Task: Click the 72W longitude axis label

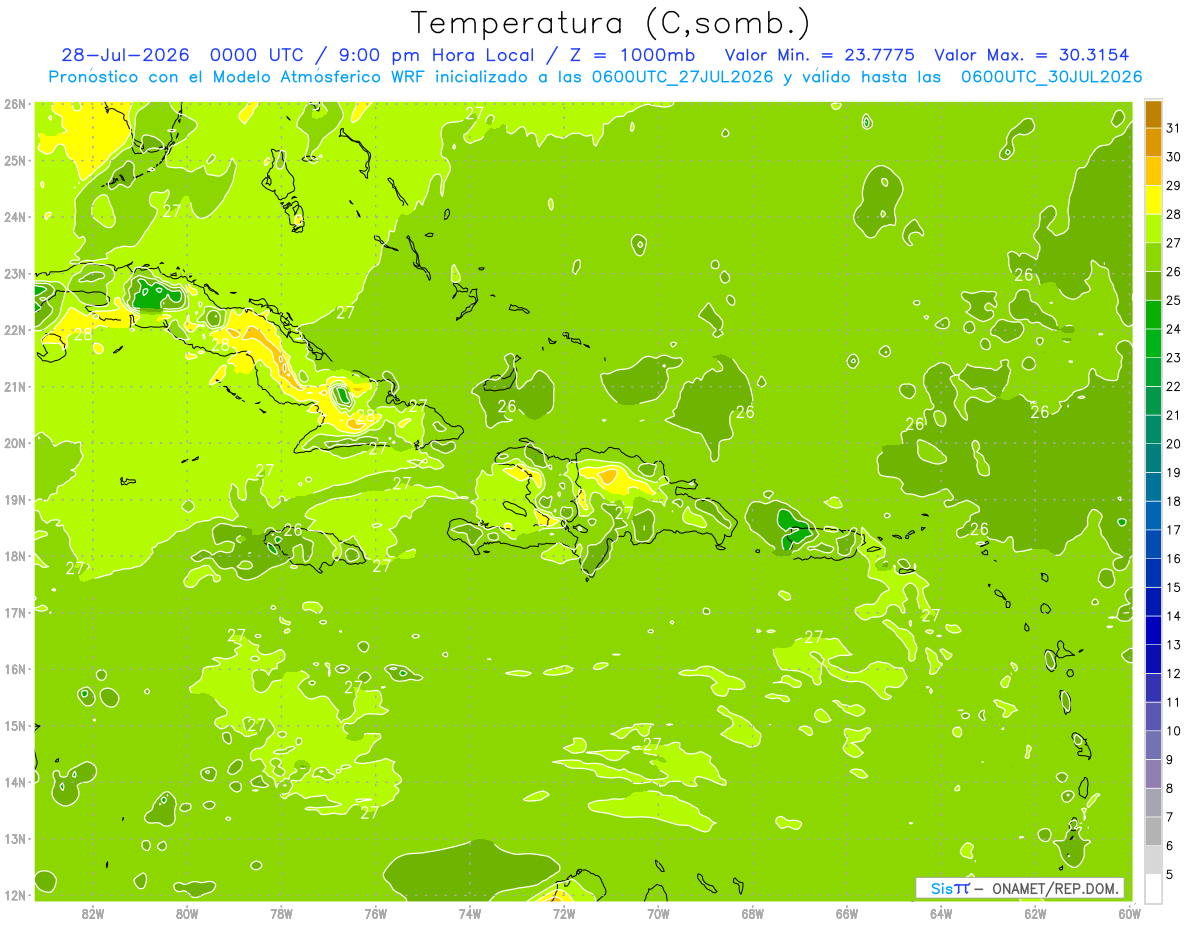Action: tap(564, 912)
